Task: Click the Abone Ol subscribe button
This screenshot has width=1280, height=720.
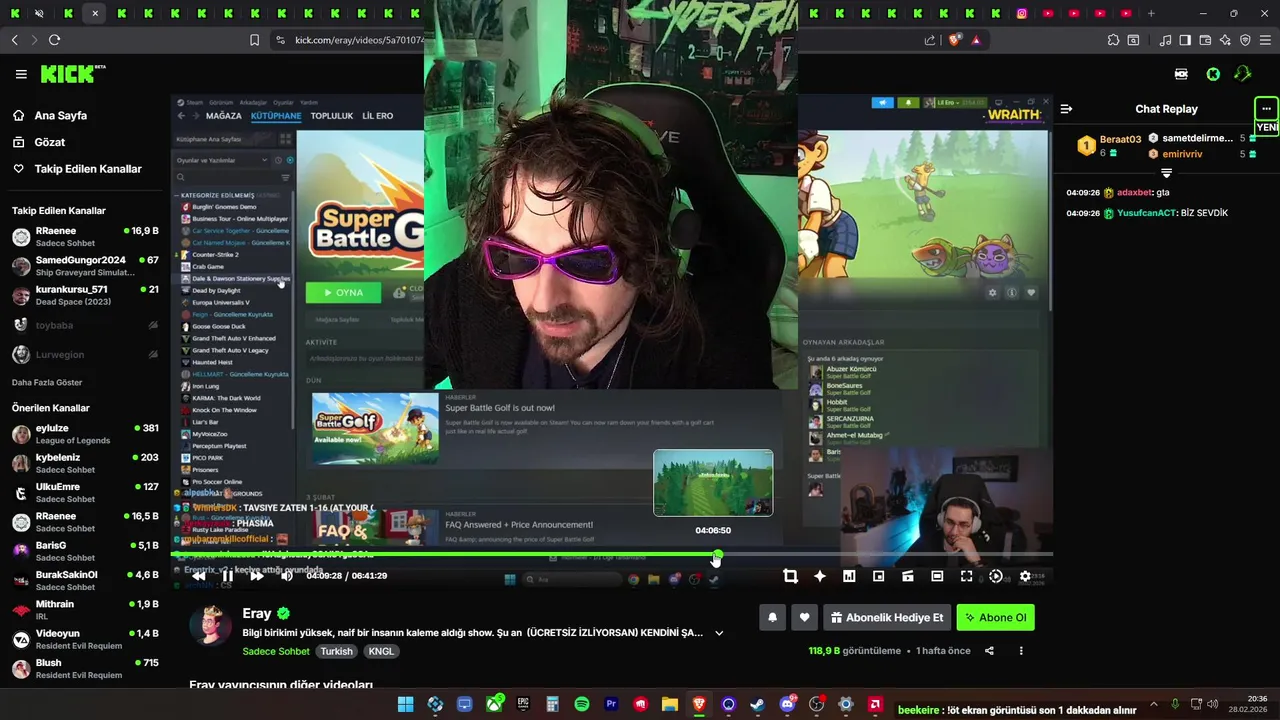Action: 995,618
